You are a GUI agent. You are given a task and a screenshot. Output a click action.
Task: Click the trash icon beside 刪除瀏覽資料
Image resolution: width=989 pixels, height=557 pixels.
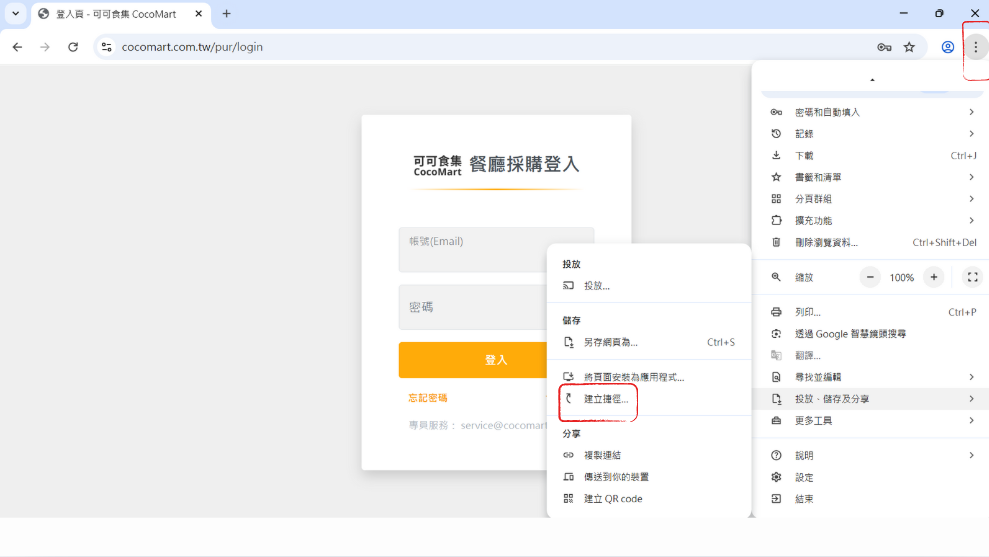pyautogui.click(x=776, y=242)
